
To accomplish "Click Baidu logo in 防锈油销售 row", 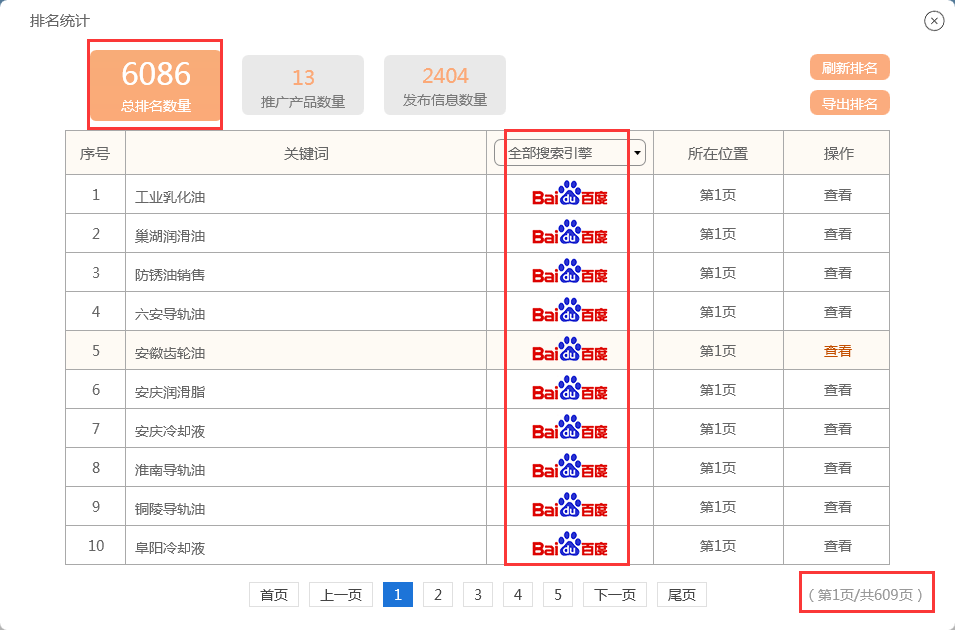I will coord(569,271).
